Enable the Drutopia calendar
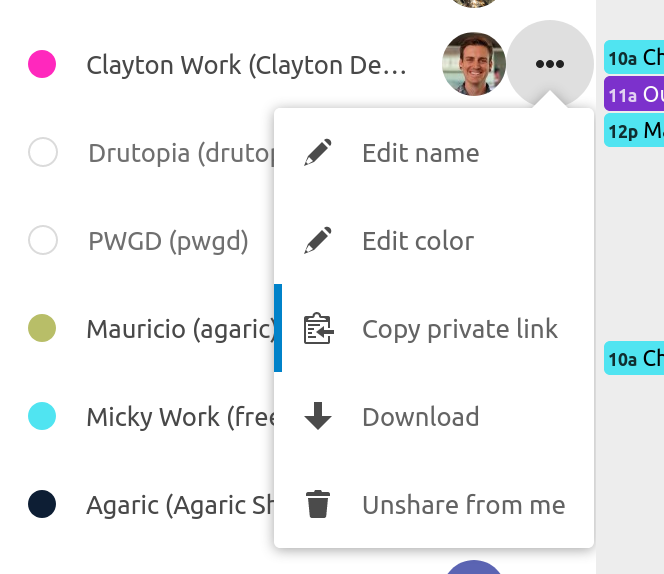The height and width of the screenshot is (574, 664). pyautogui.click(x=43, y=153)
